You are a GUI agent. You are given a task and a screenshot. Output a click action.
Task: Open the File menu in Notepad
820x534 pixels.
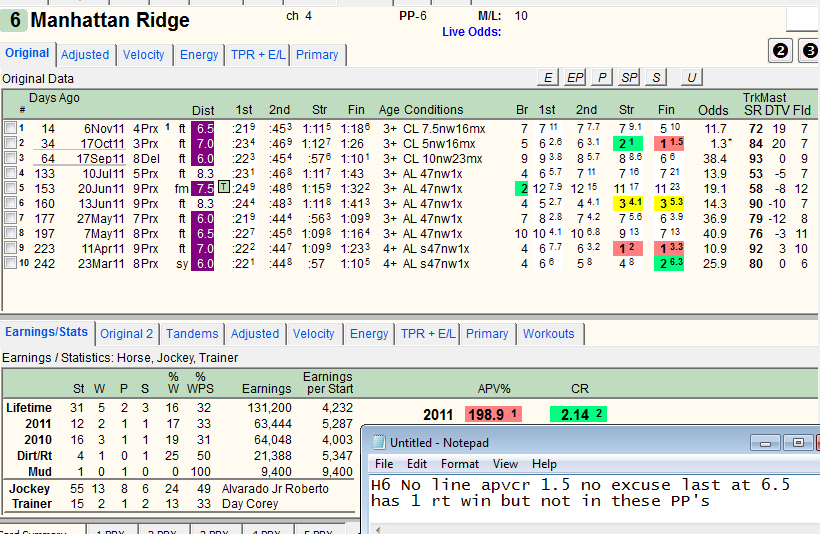point(384,464)
